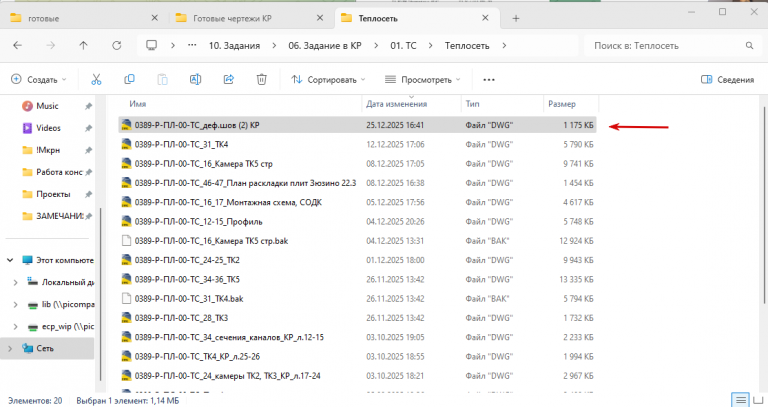768x407 pixels.
Task: Close the готовые tab
Action: click(x=154, y=18)
